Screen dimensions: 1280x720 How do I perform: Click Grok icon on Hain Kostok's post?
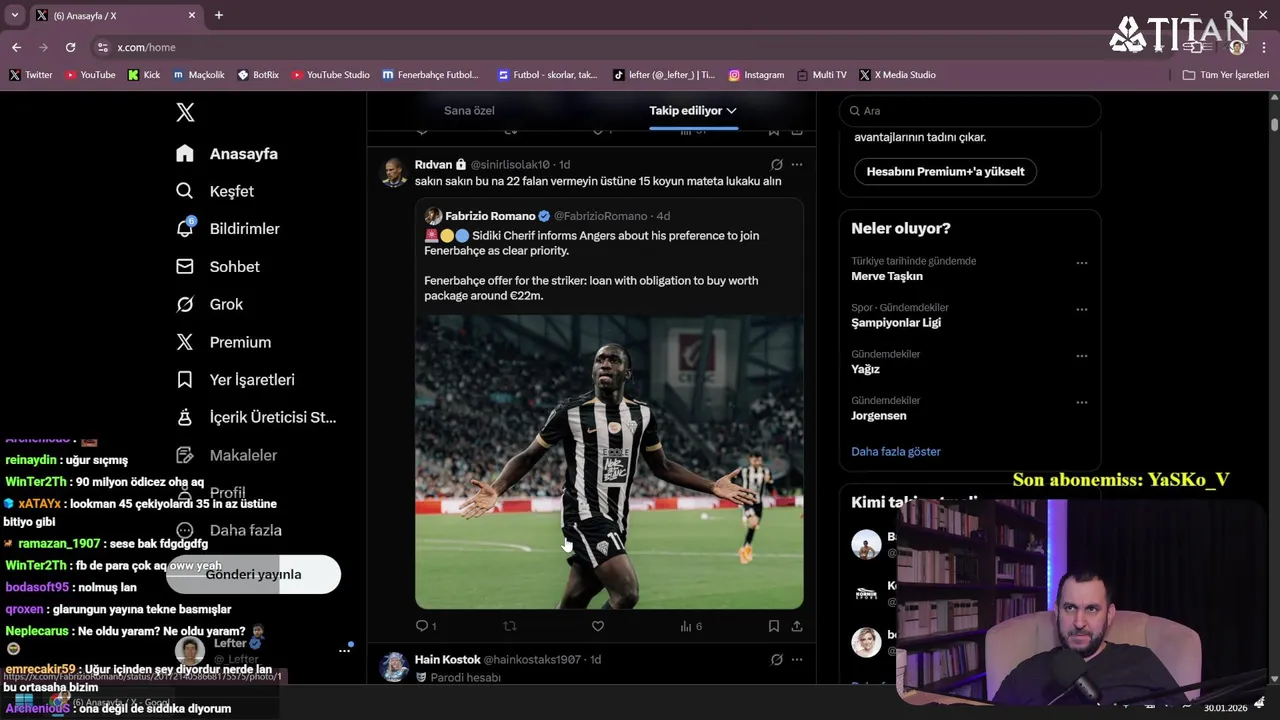click(776, 660)
